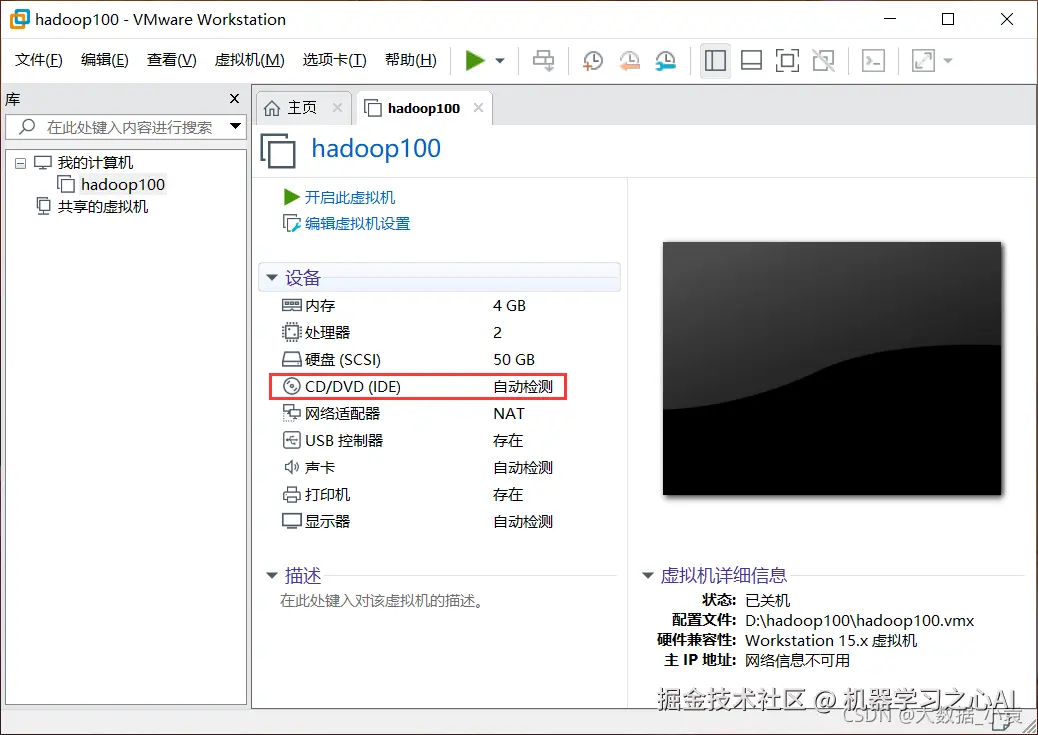Click the revert to snapshot toolbar icon

[629, 60]
